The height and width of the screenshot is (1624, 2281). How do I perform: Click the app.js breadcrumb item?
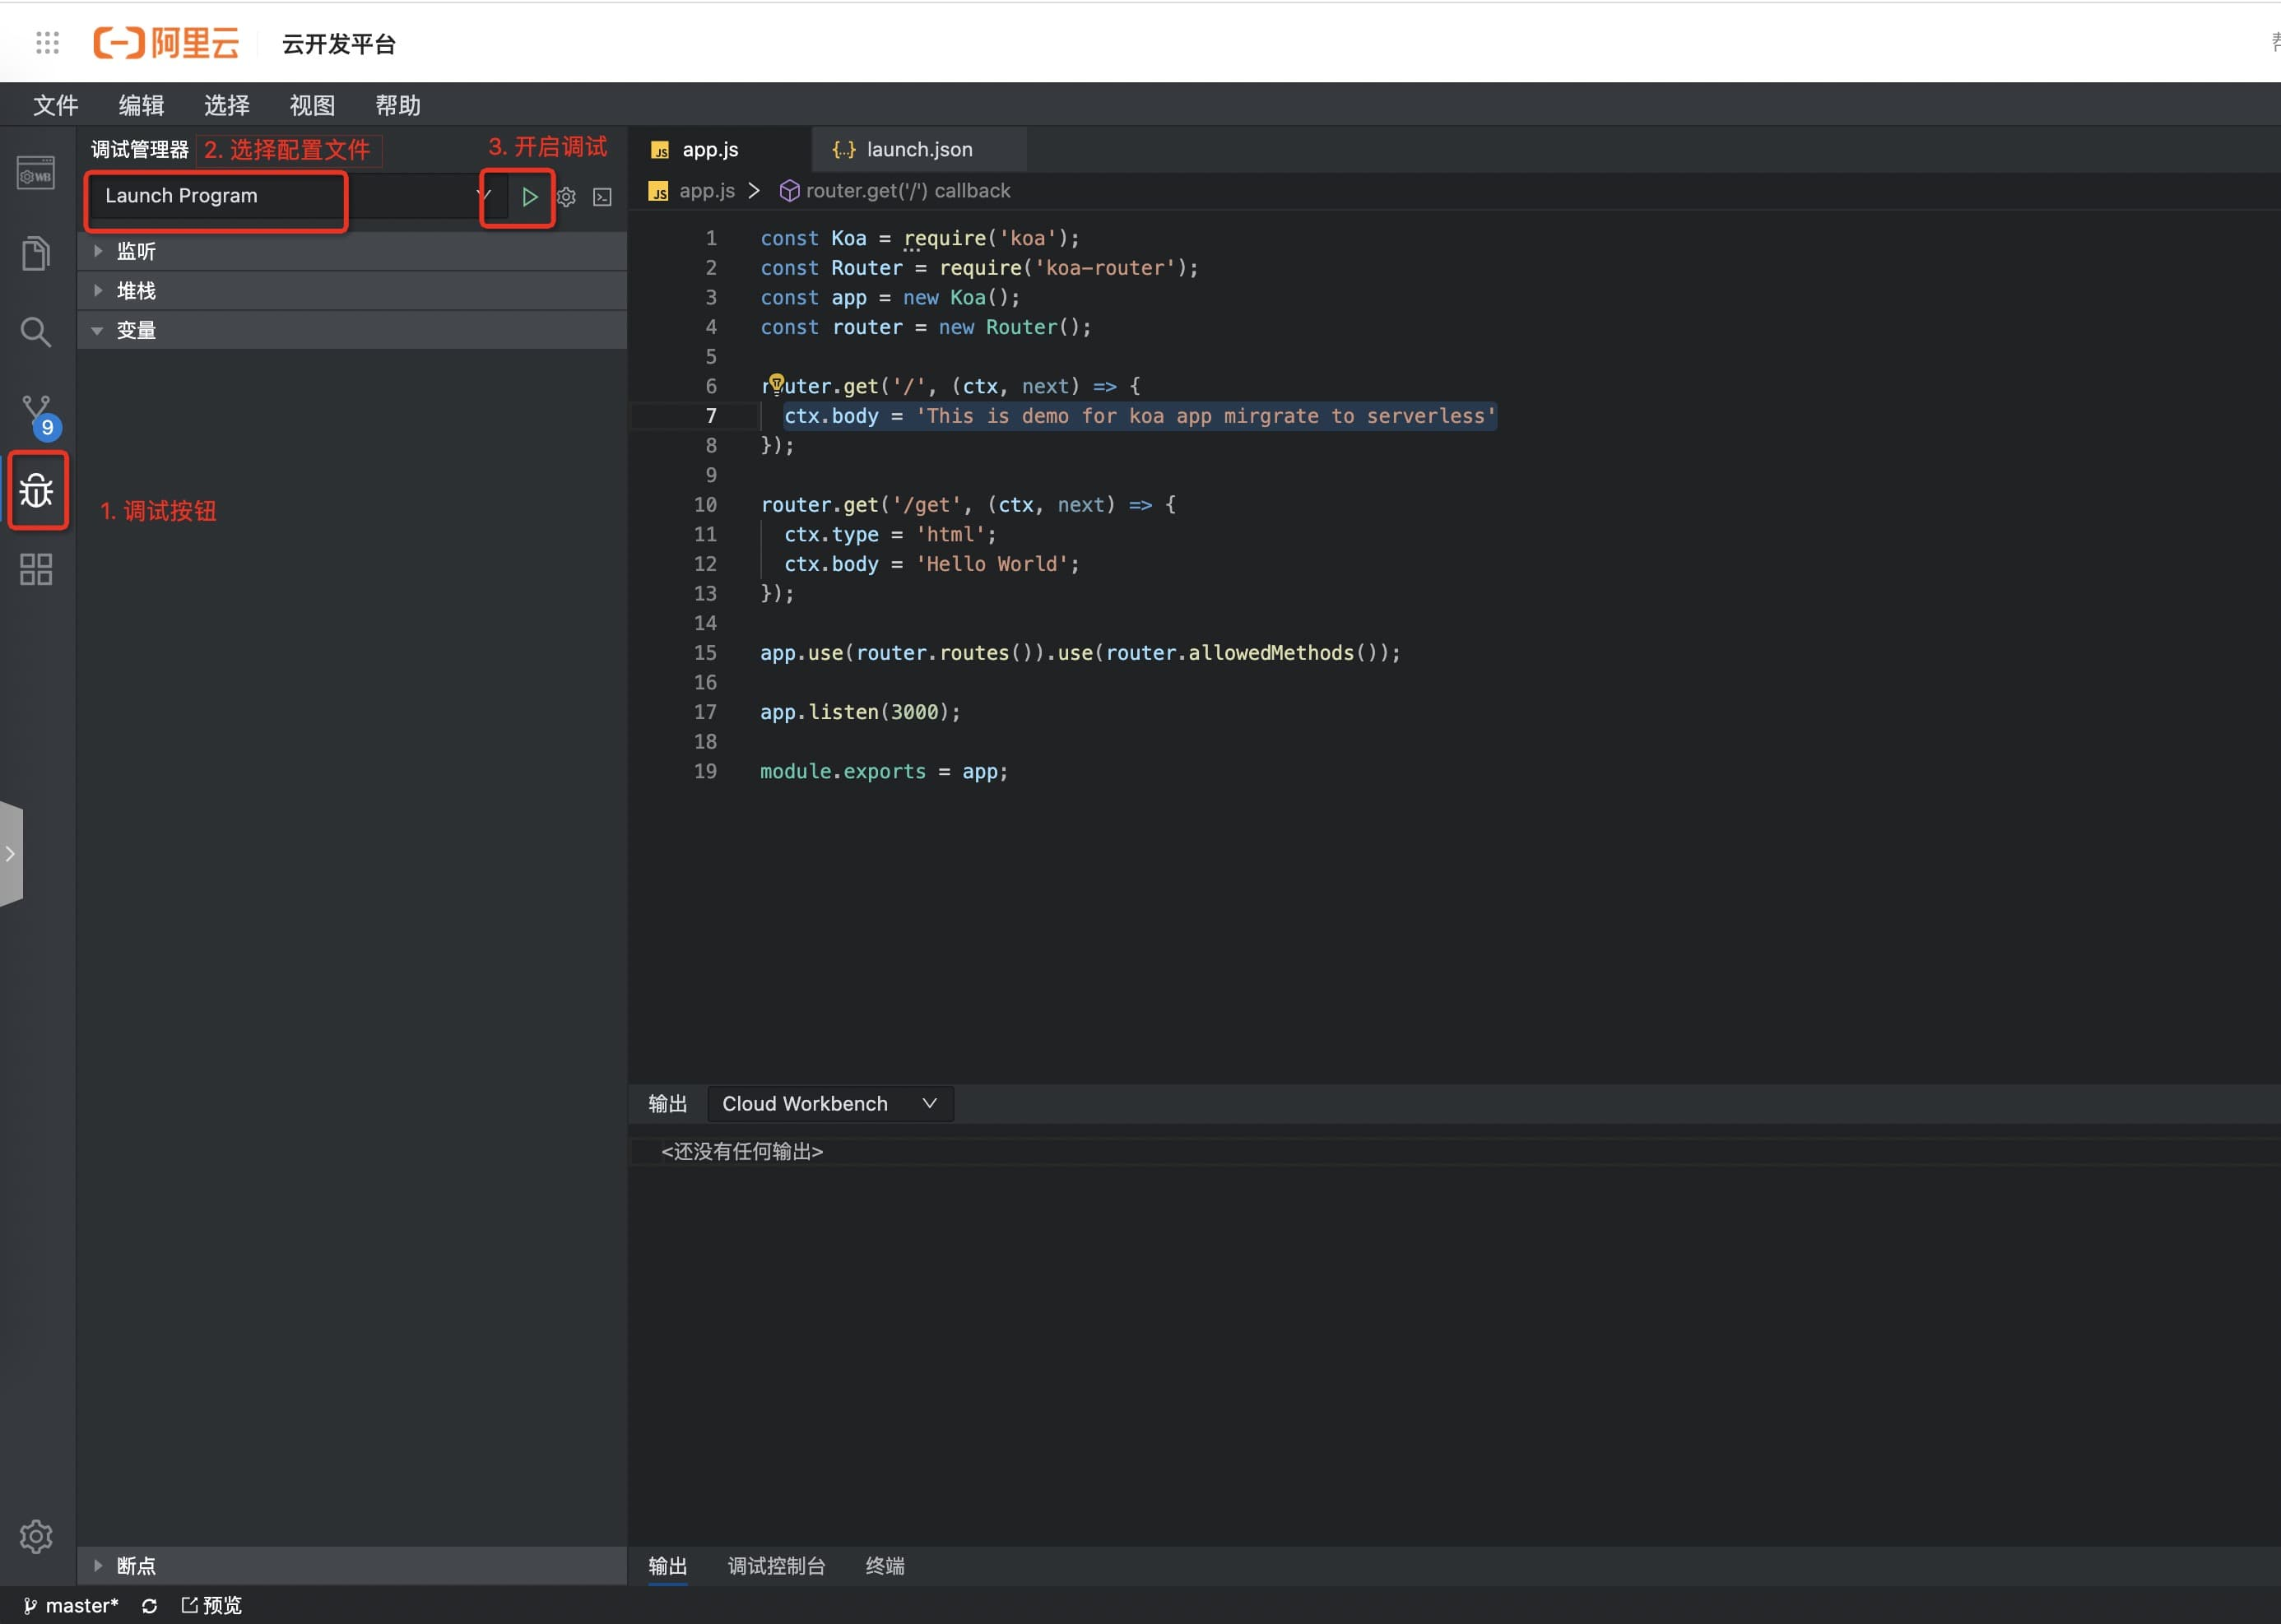[693, 191]
